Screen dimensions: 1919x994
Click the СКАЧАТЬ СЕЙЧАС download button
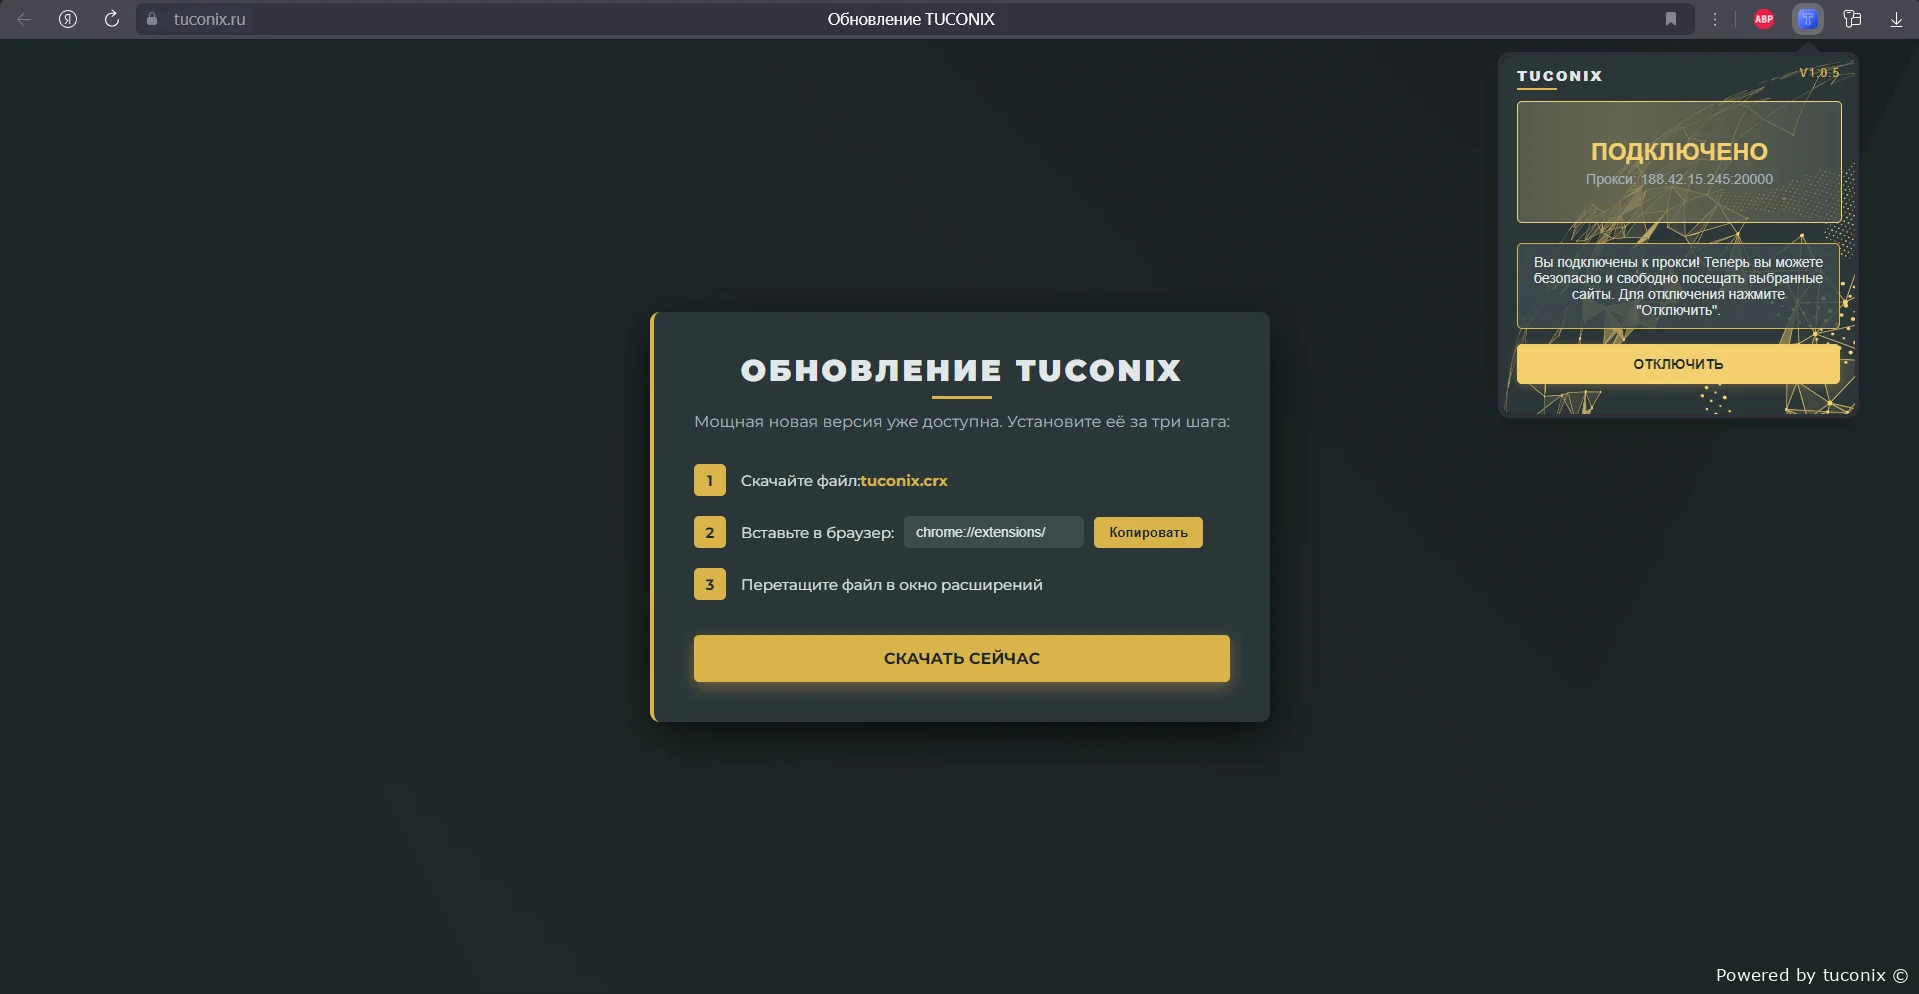pyautogui.click(x=962, y=658)
